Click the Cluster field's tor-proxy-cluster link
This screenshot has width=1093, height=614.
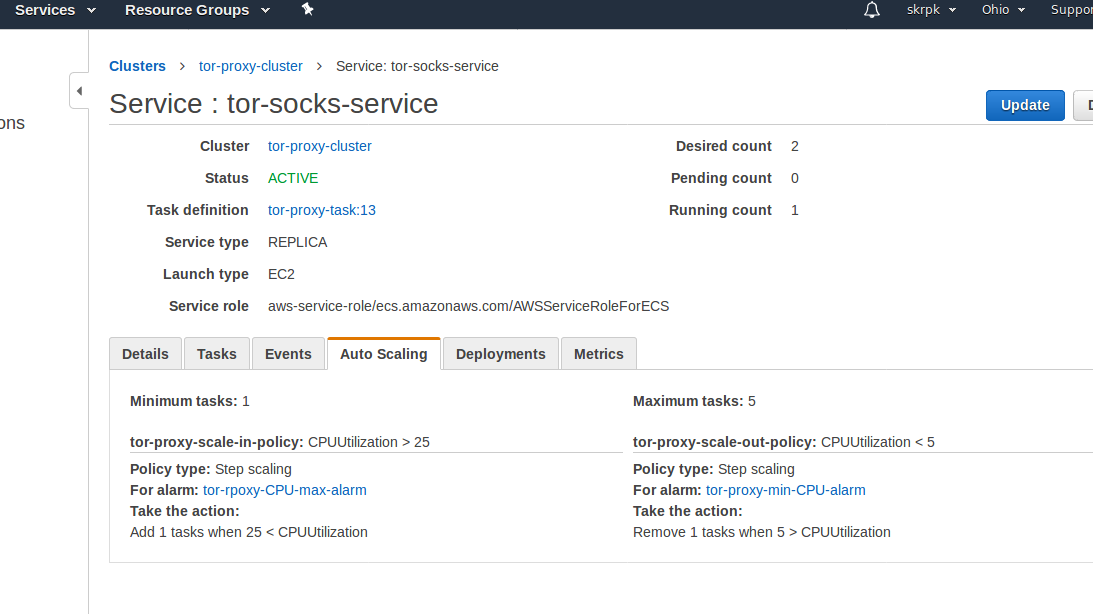[319, 146]
